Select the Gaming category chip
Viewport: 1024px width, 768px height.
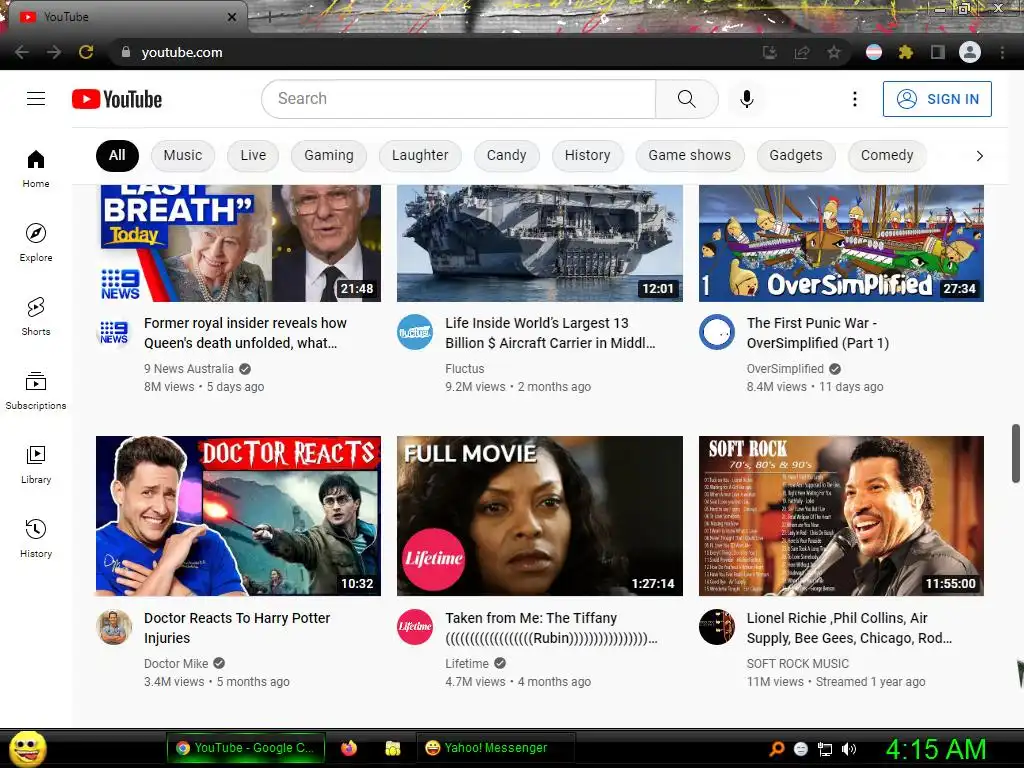coord(328,155)
